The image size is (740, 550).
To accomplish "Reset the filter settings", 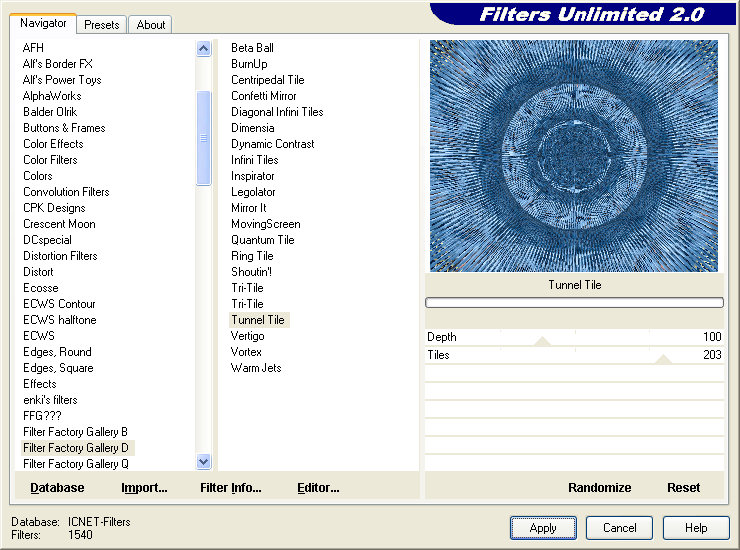I will [x=683, y=488].
